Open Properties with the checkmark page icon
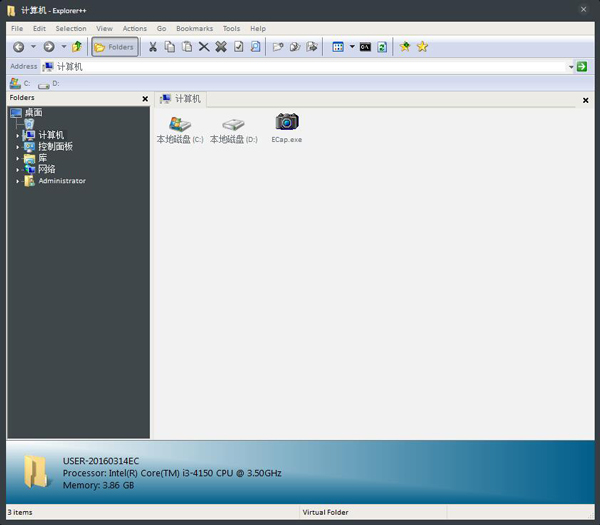This screenshot has height=525, width=600. coord(238,47)
